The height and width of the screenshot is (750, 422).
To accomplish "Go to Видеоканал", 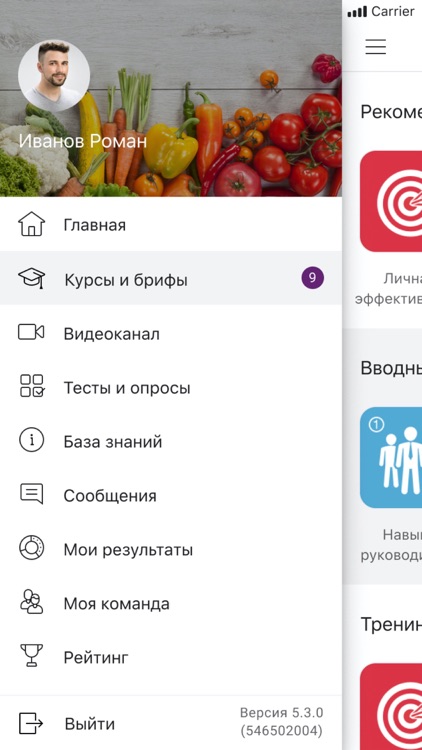I will (x=171, y=332).
